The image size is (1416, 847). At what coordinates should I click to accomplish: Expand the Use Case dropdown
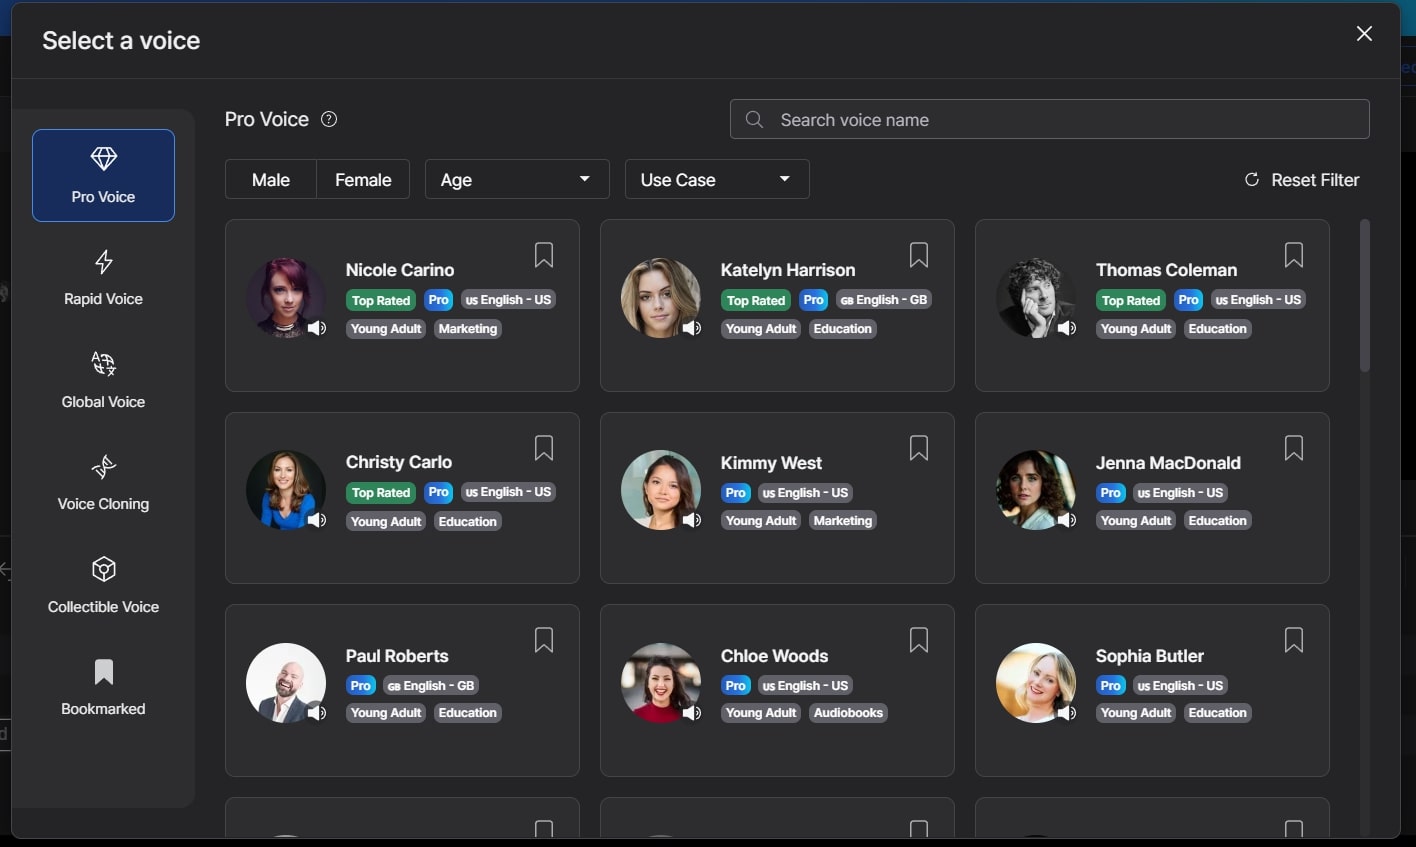click(717, 180)
